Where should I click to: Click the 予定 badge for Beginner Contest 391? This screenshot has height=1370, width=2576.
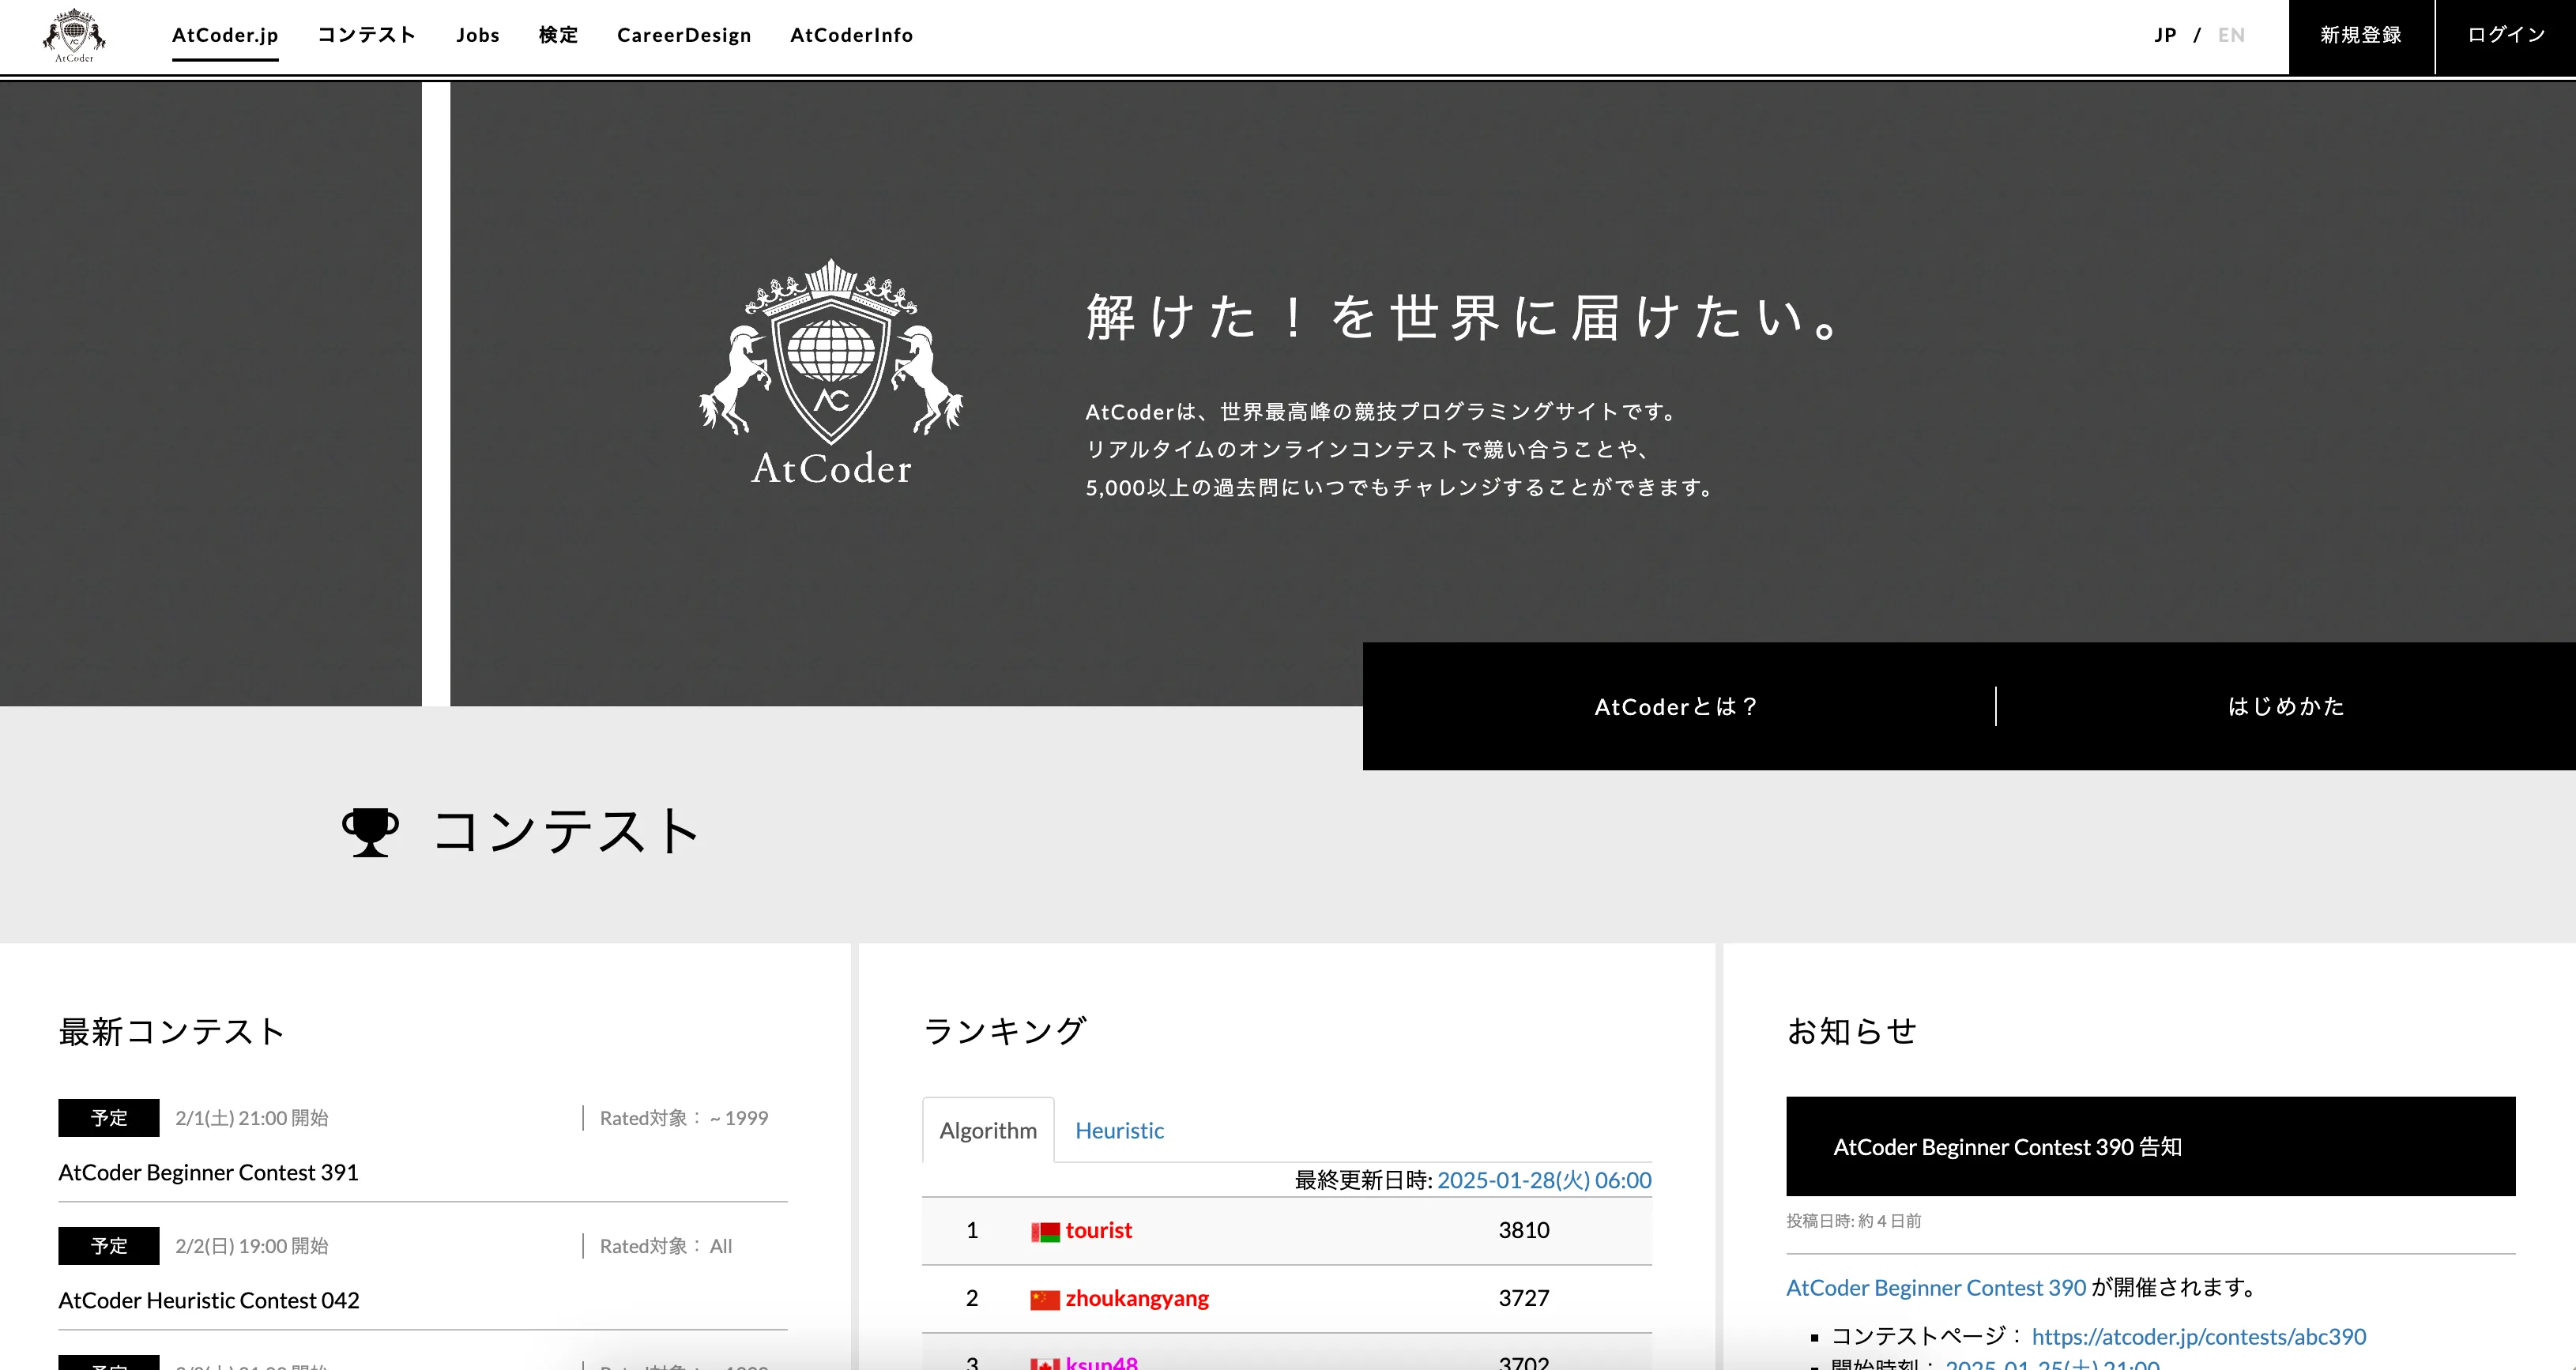click(x=109, y=1118)
